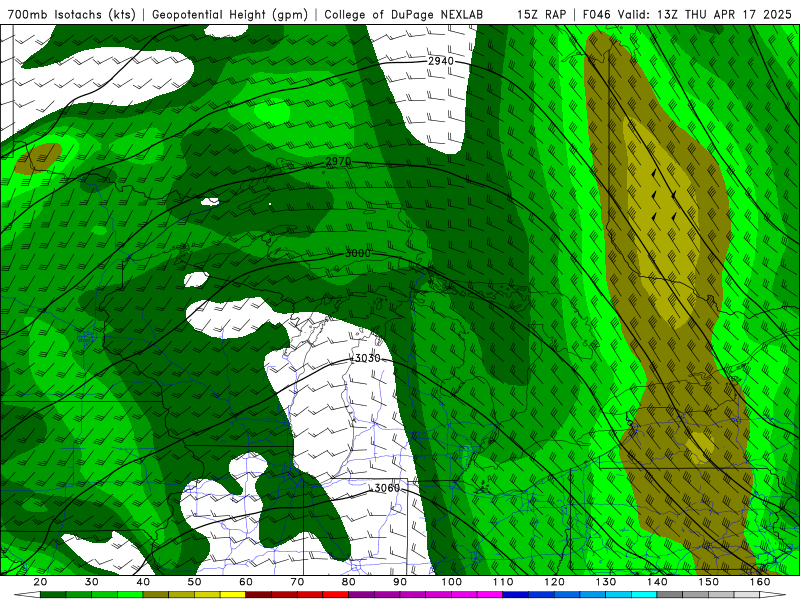This screenshot has height=600, width=800.
Task: Click the dark red swatch under 60
Action: pos(259,595)
